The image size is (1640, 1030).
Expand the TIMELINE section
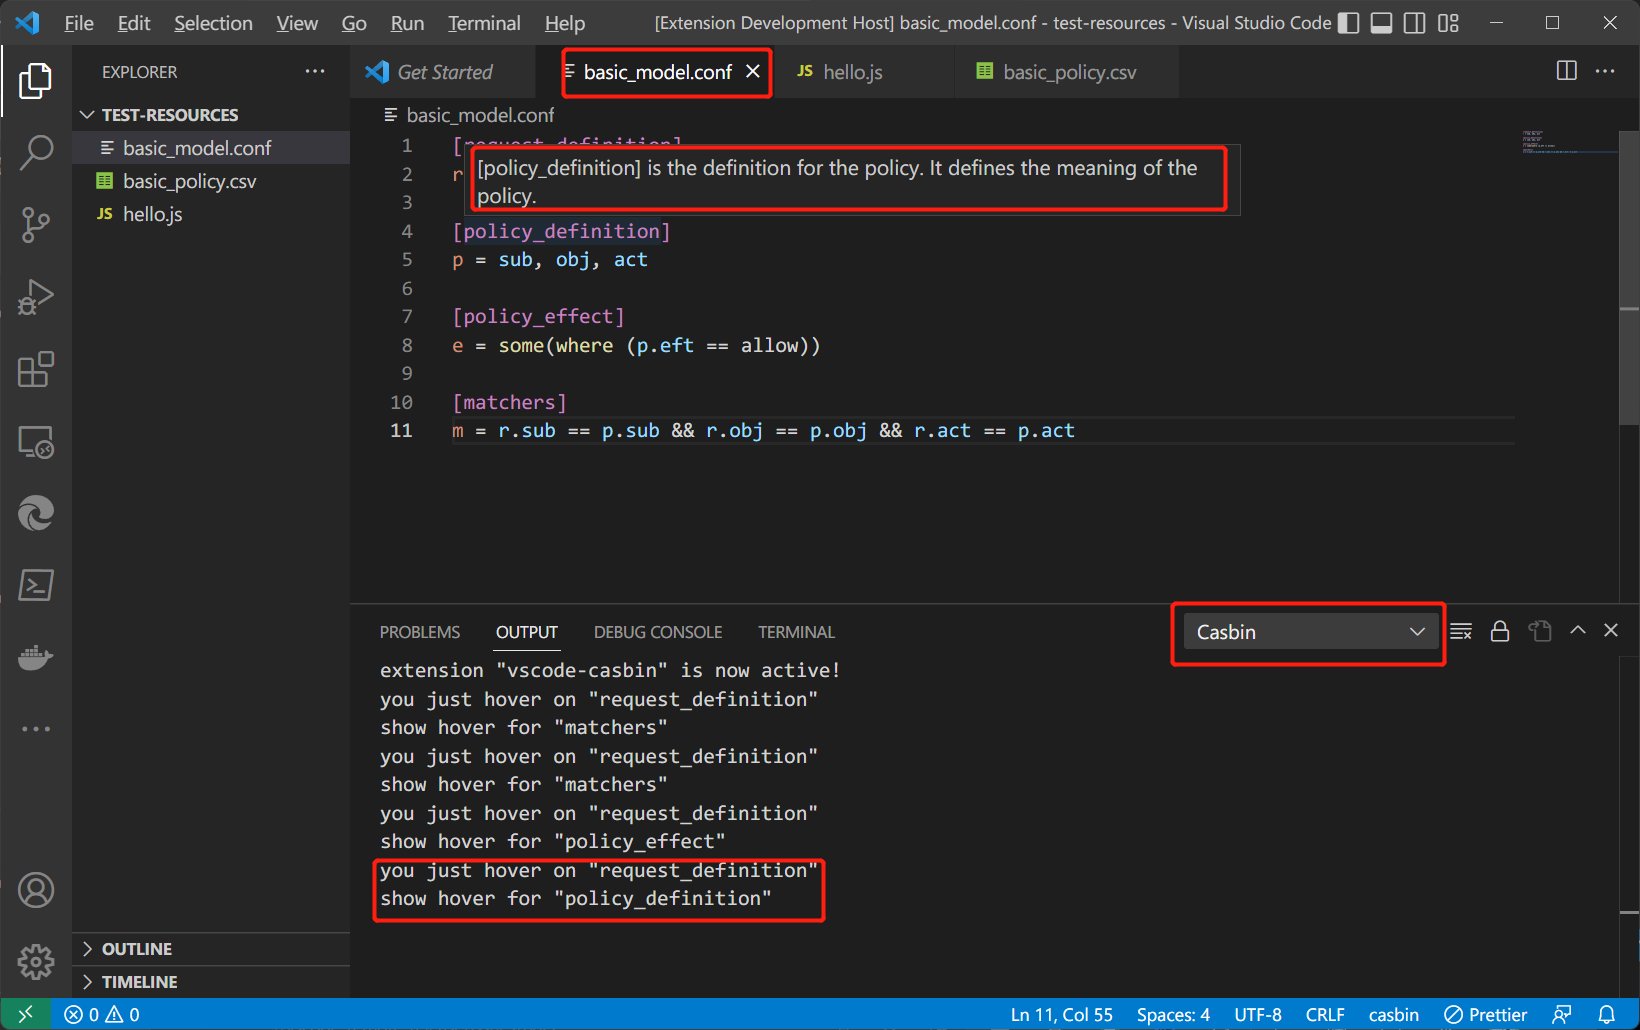pyautogui.click(x=211, y=982)
